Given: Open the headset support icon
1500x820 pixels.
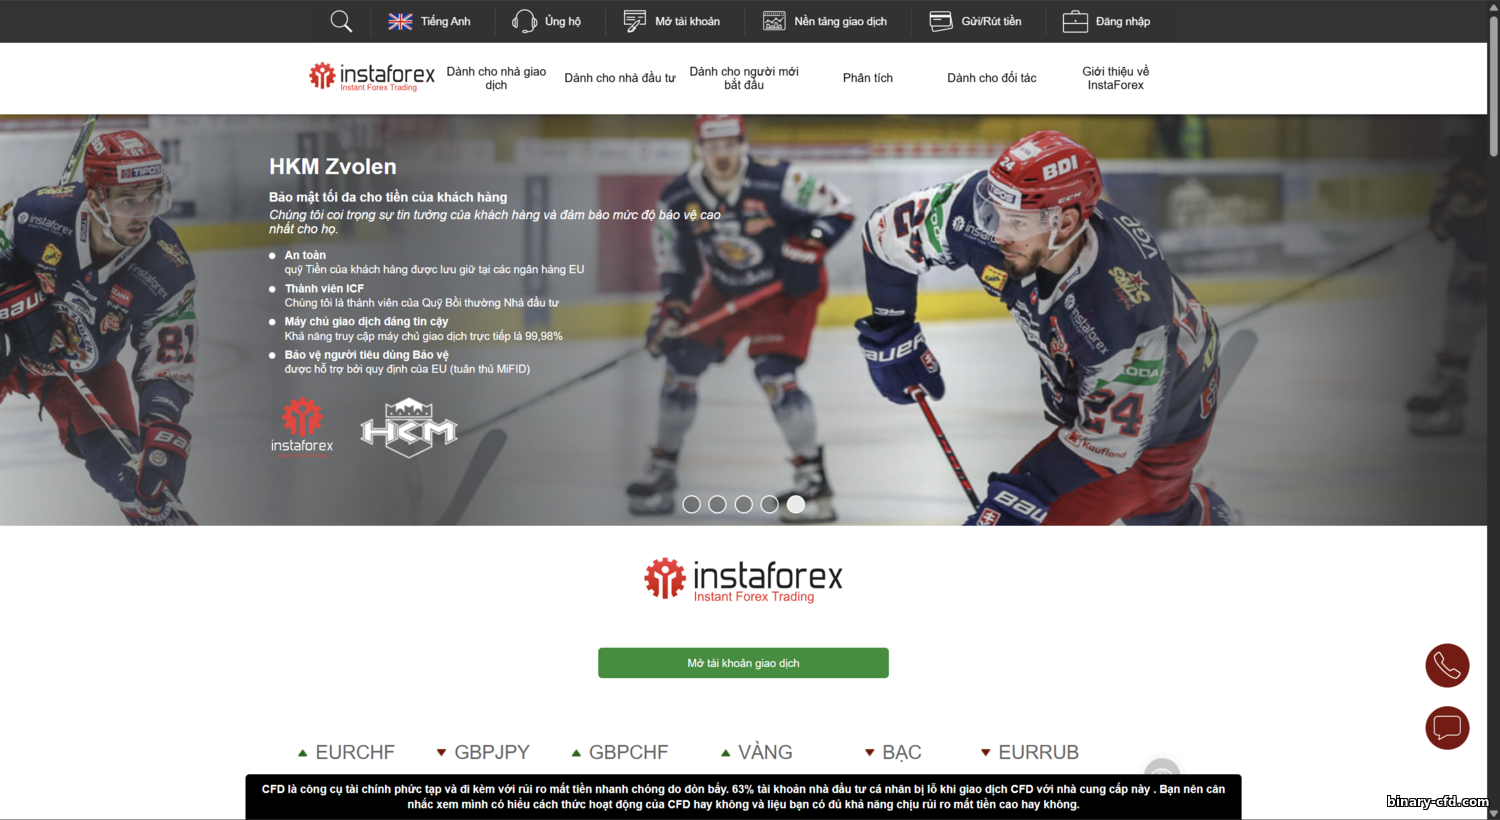Looking at the screenshot, I should pyautogui.click(x=524, y=21).
